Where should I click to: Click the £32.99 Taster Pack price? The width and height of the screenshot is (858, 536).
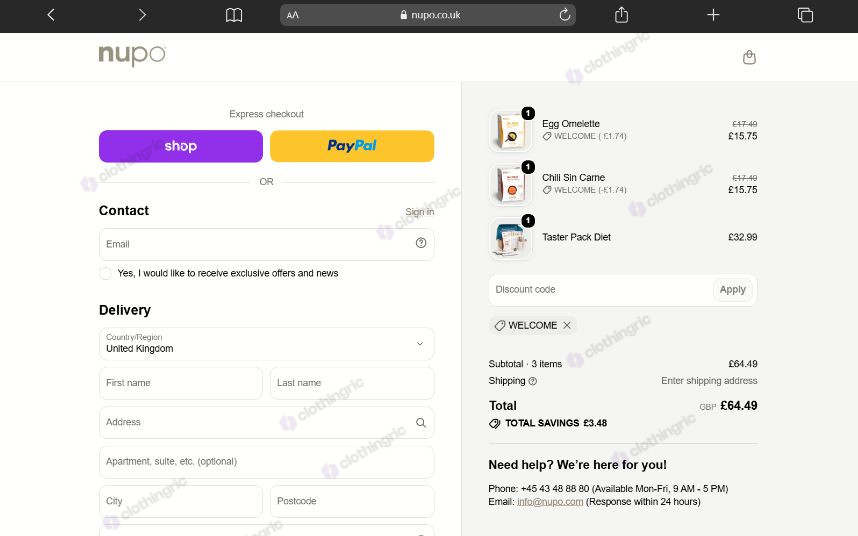[x=743, y=237]
